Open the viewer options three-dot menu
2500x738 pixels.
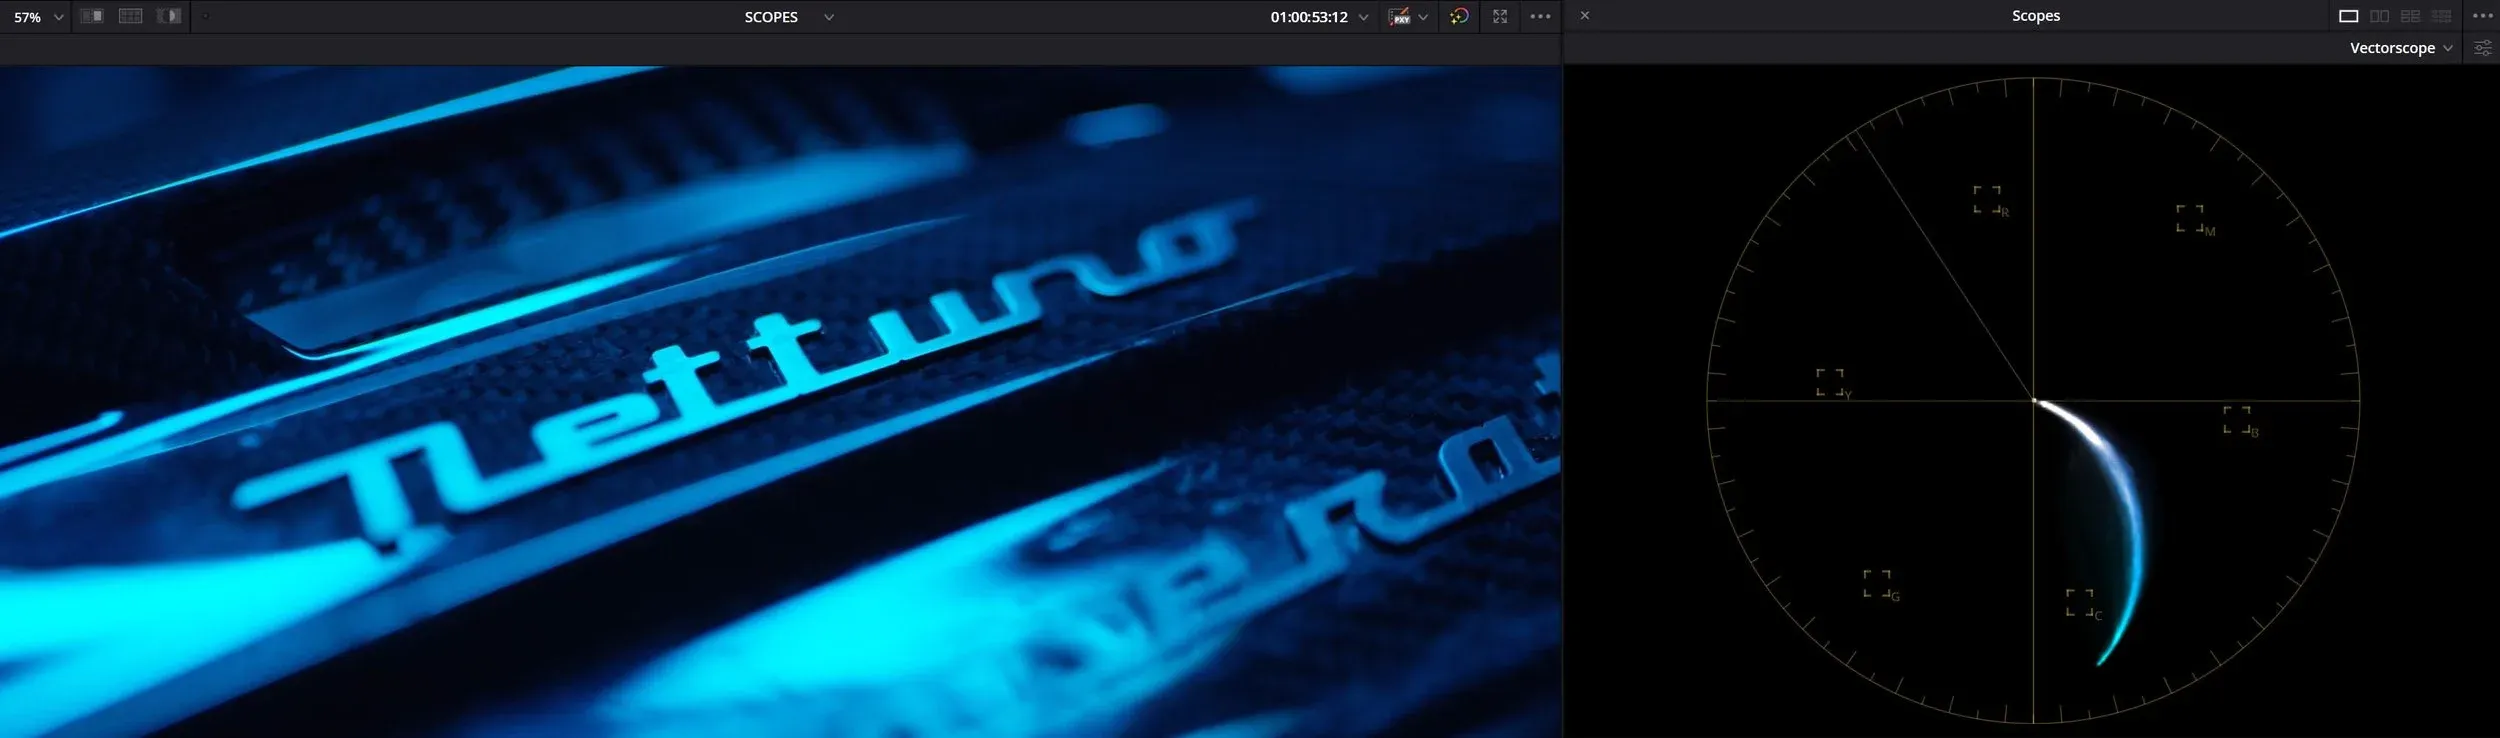pos(1540,16)
